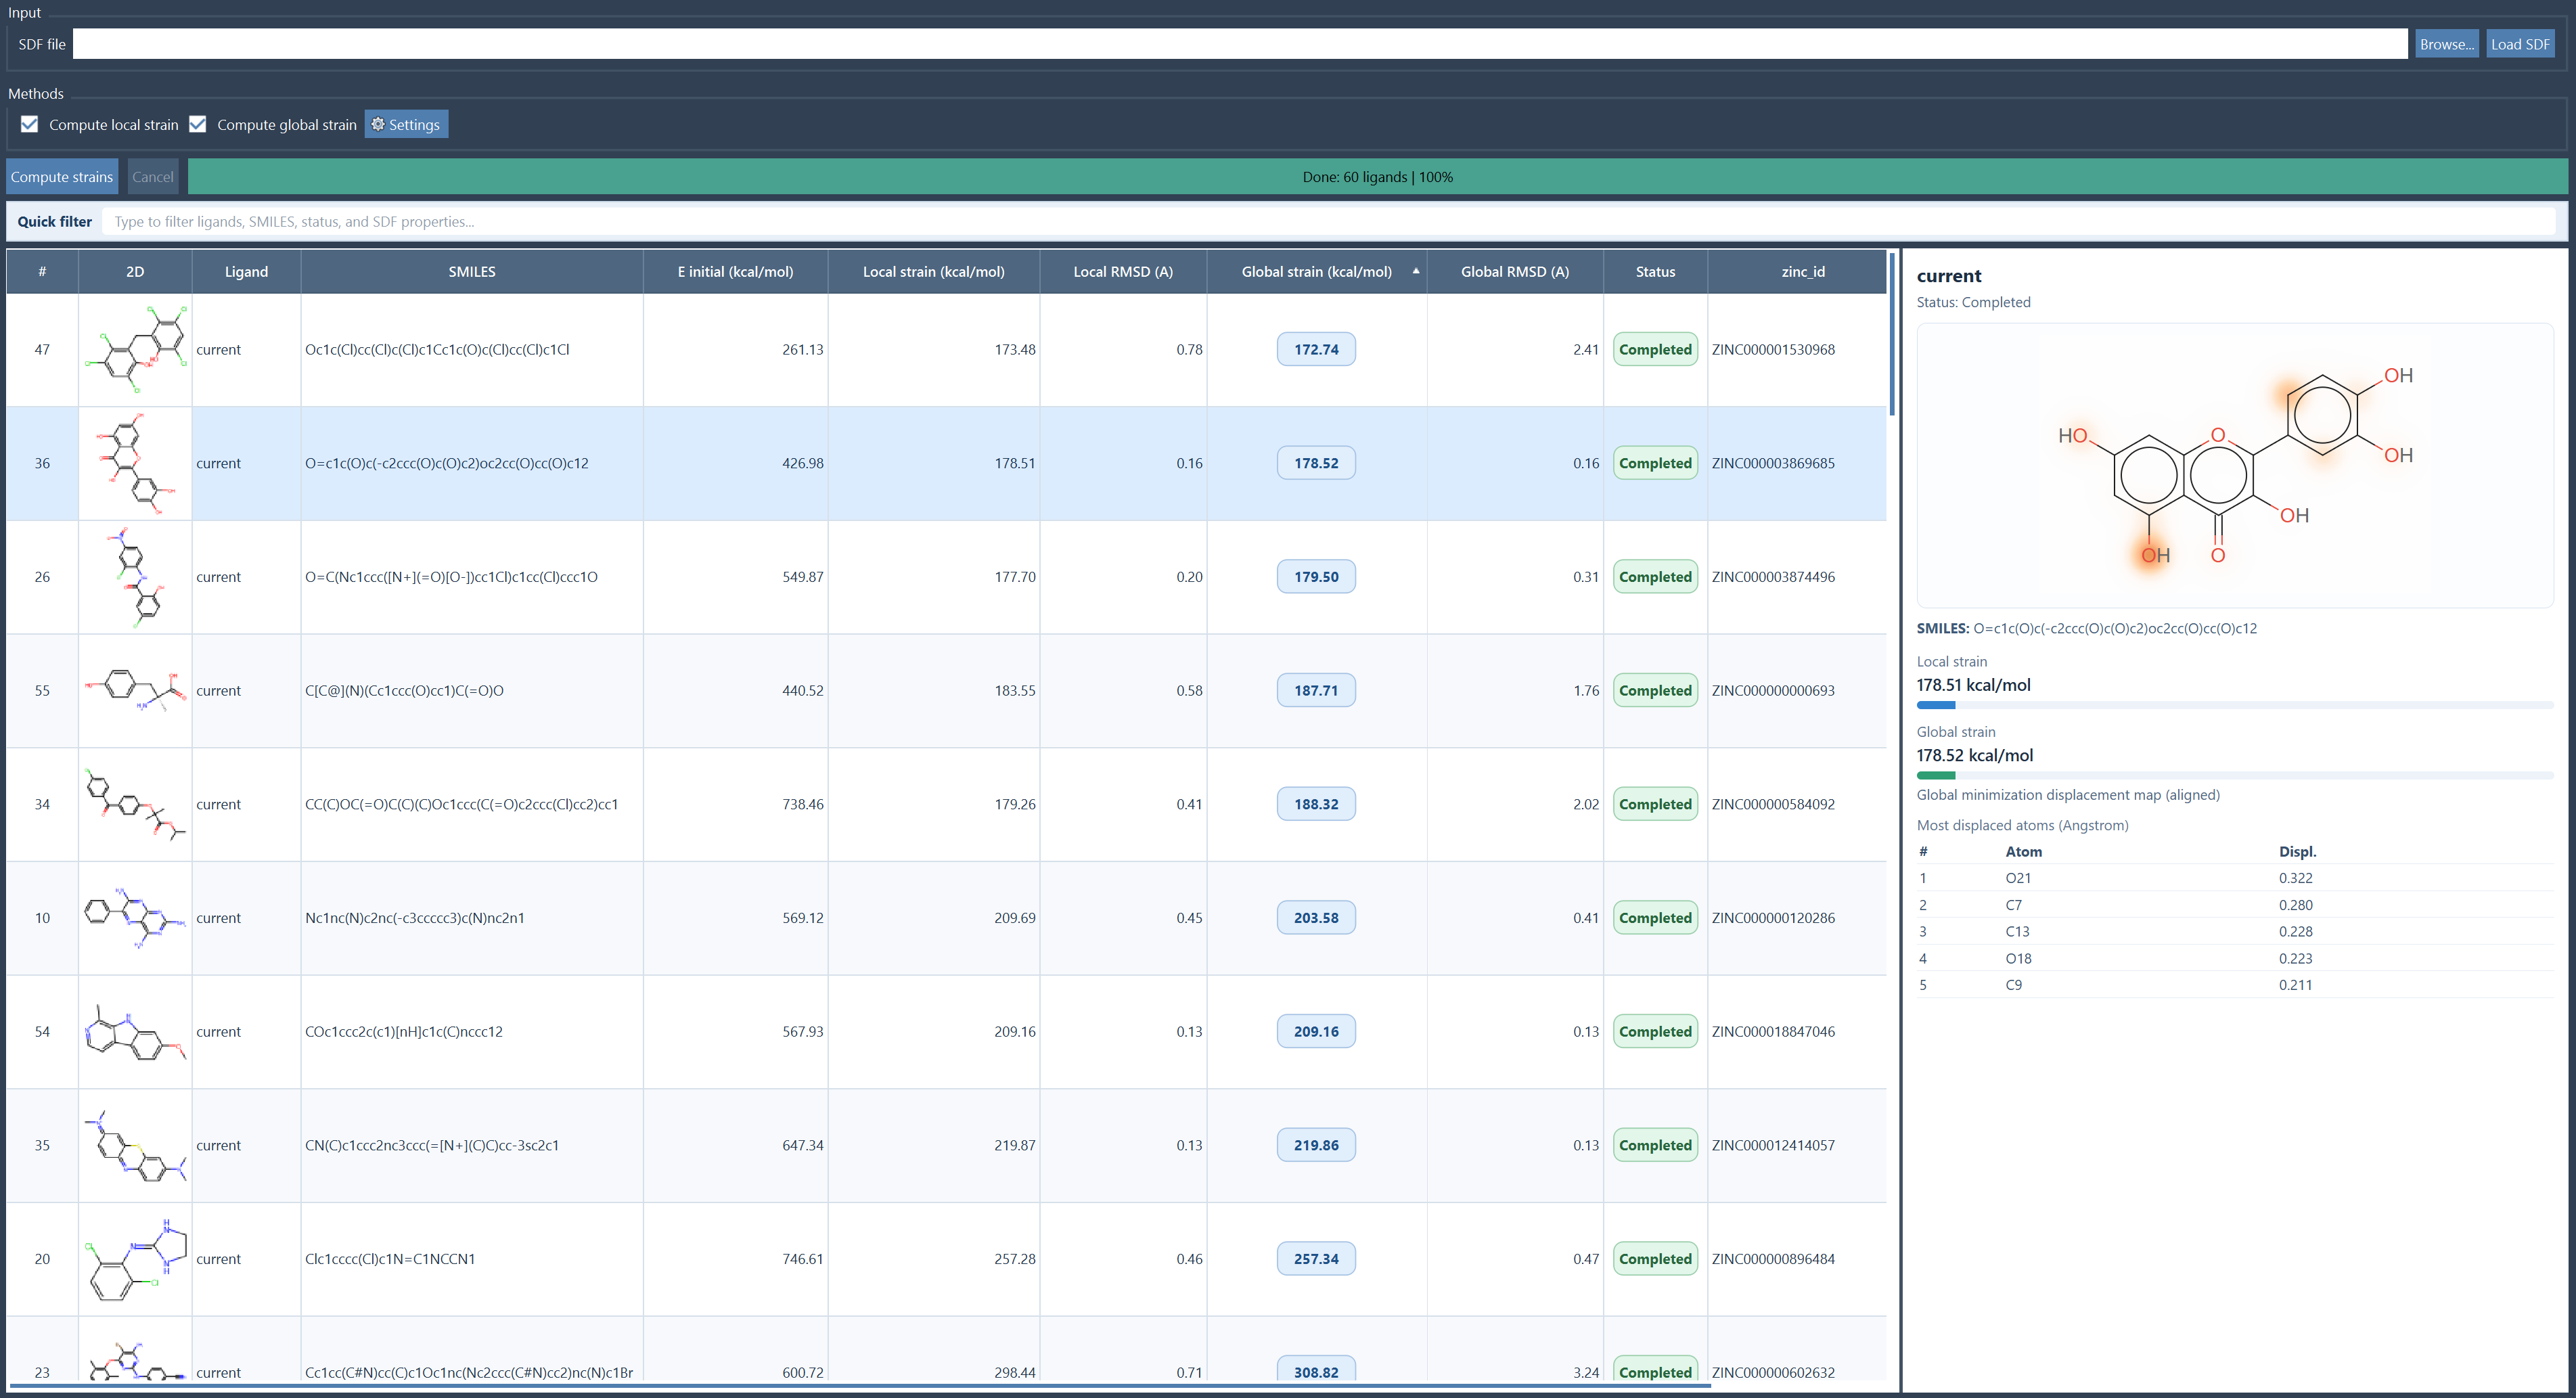Click the Cancel button next to Compute strains
Screen dimensions: 2576x1398
click(x=152, y=176)
